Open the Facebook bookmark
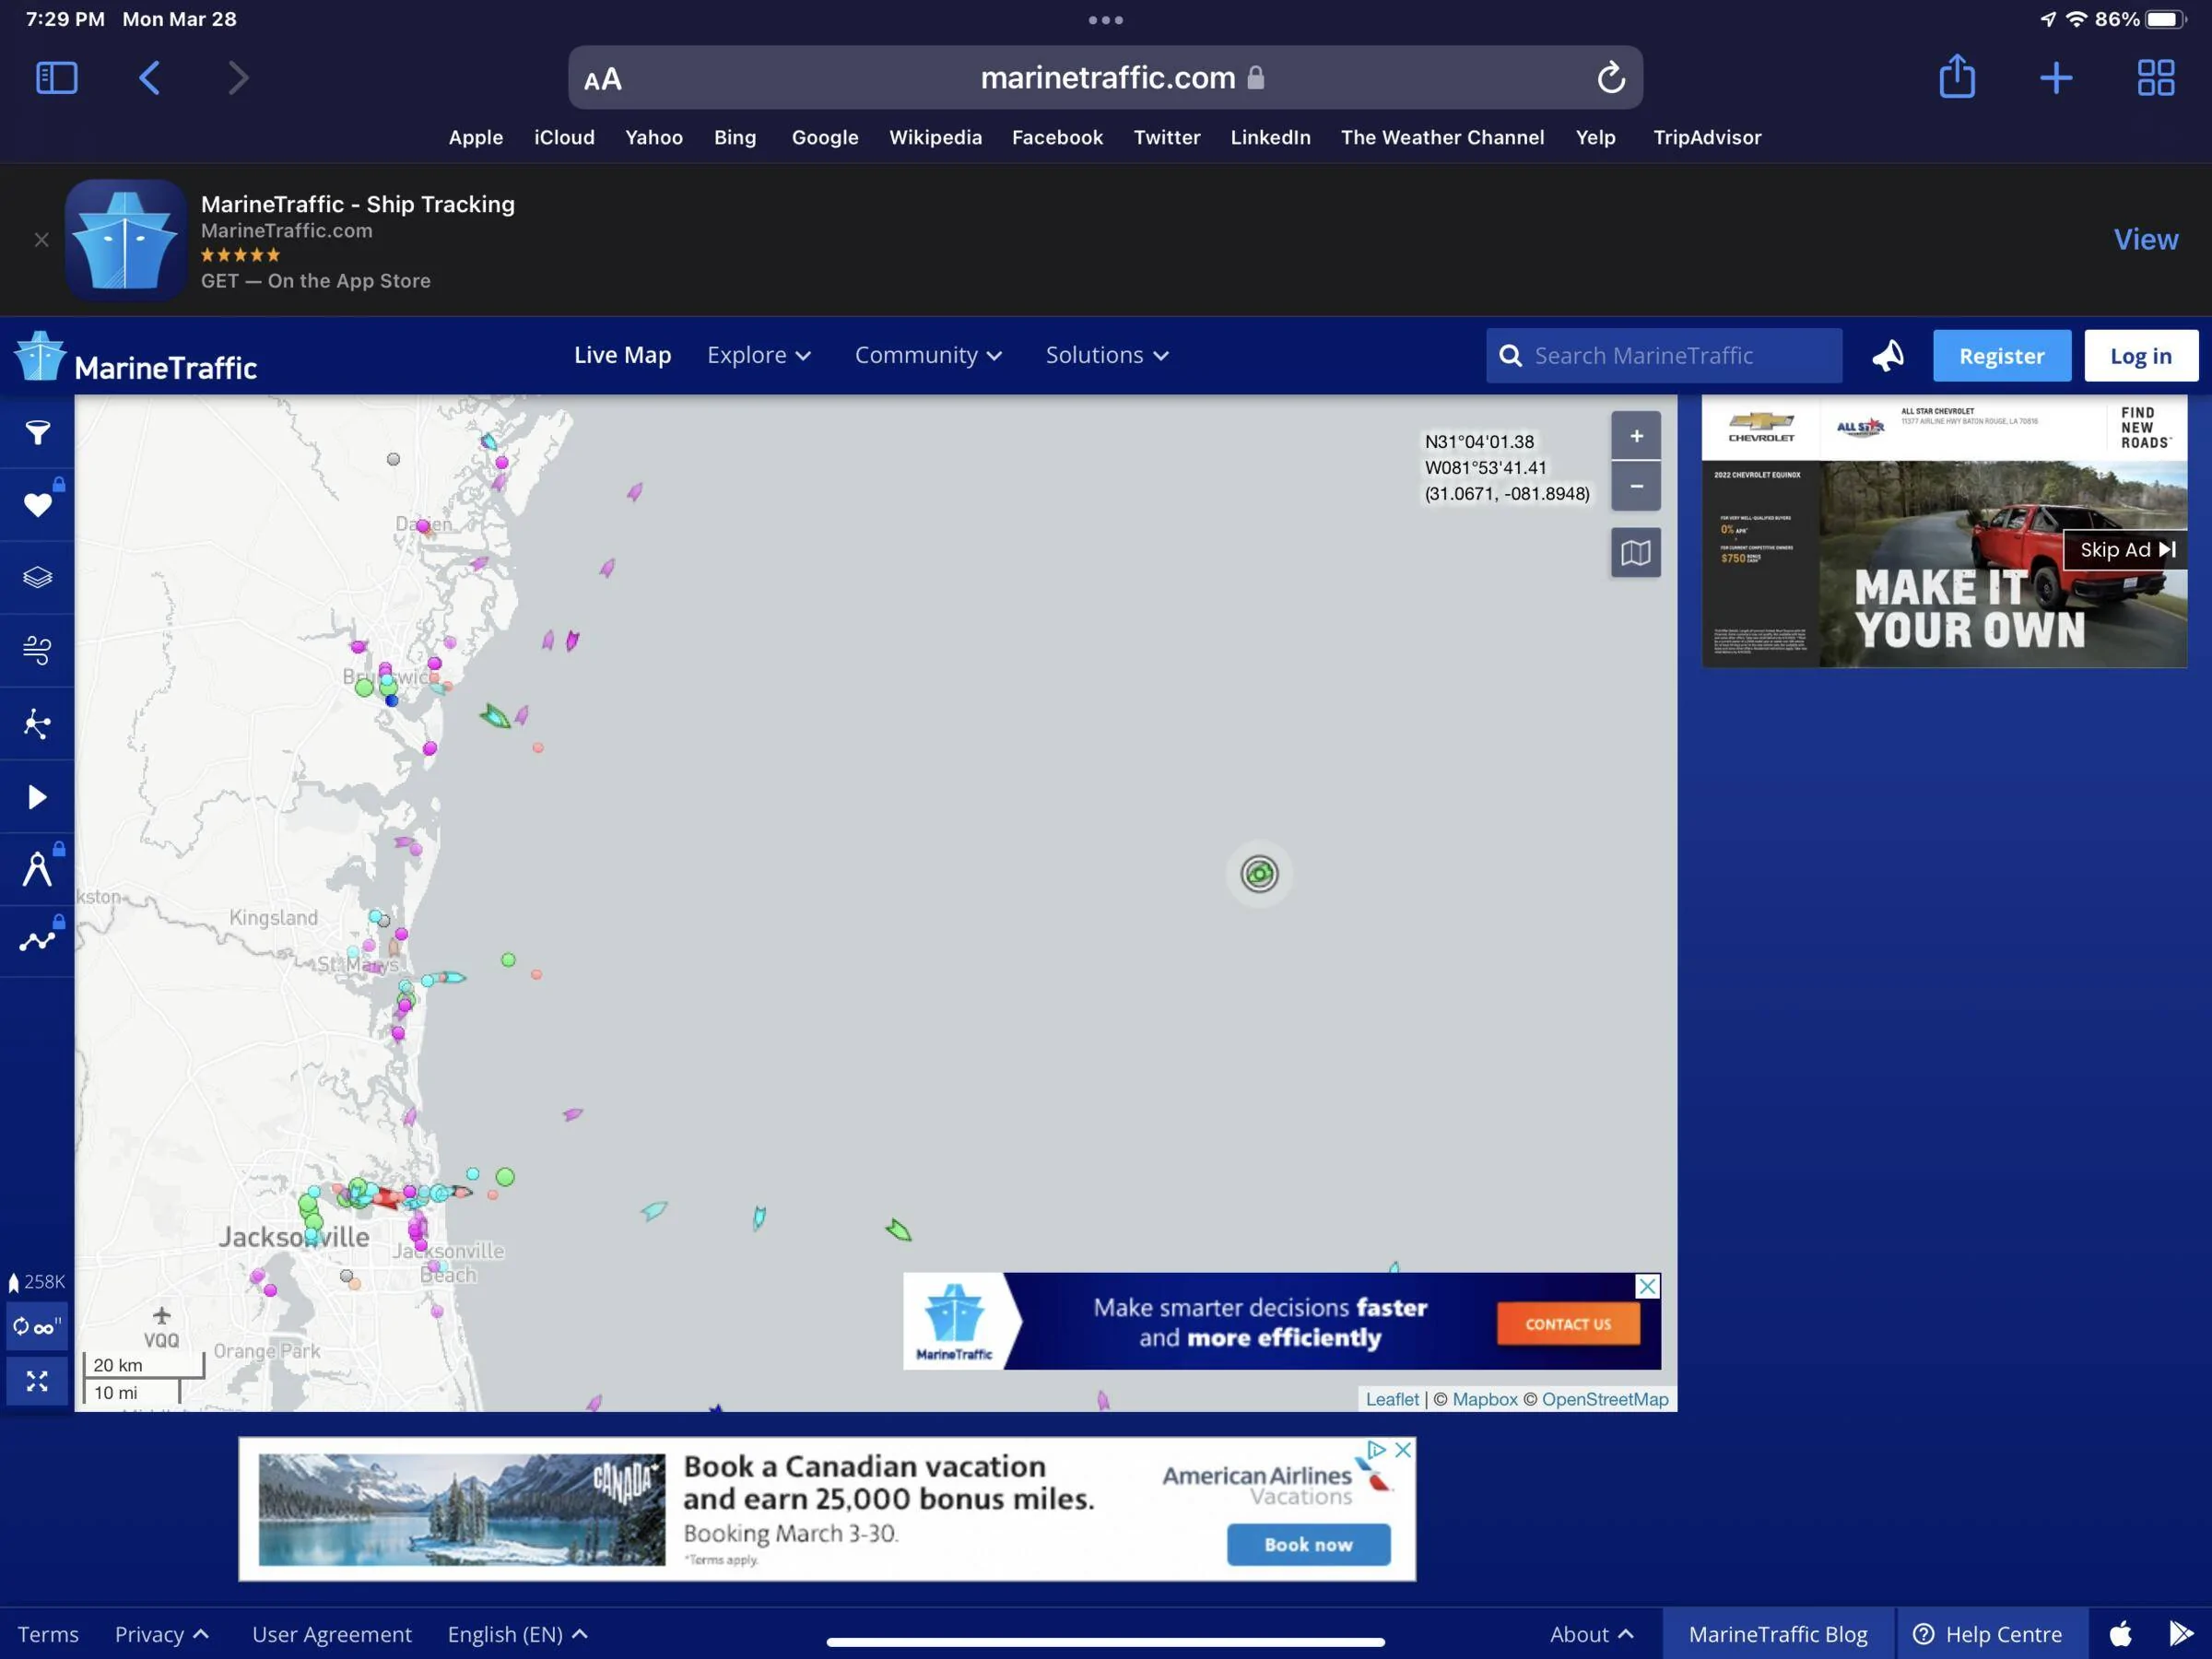Image resolution: width=2212 pixels, height=1659 pixels. coord(1057,137)
